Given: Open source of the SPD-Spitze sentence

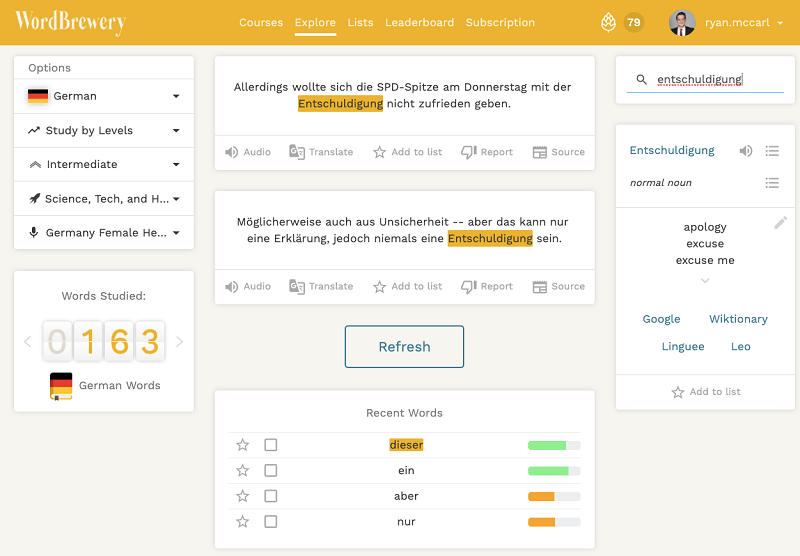Looking at the screenshot, I should click(559, 152).
